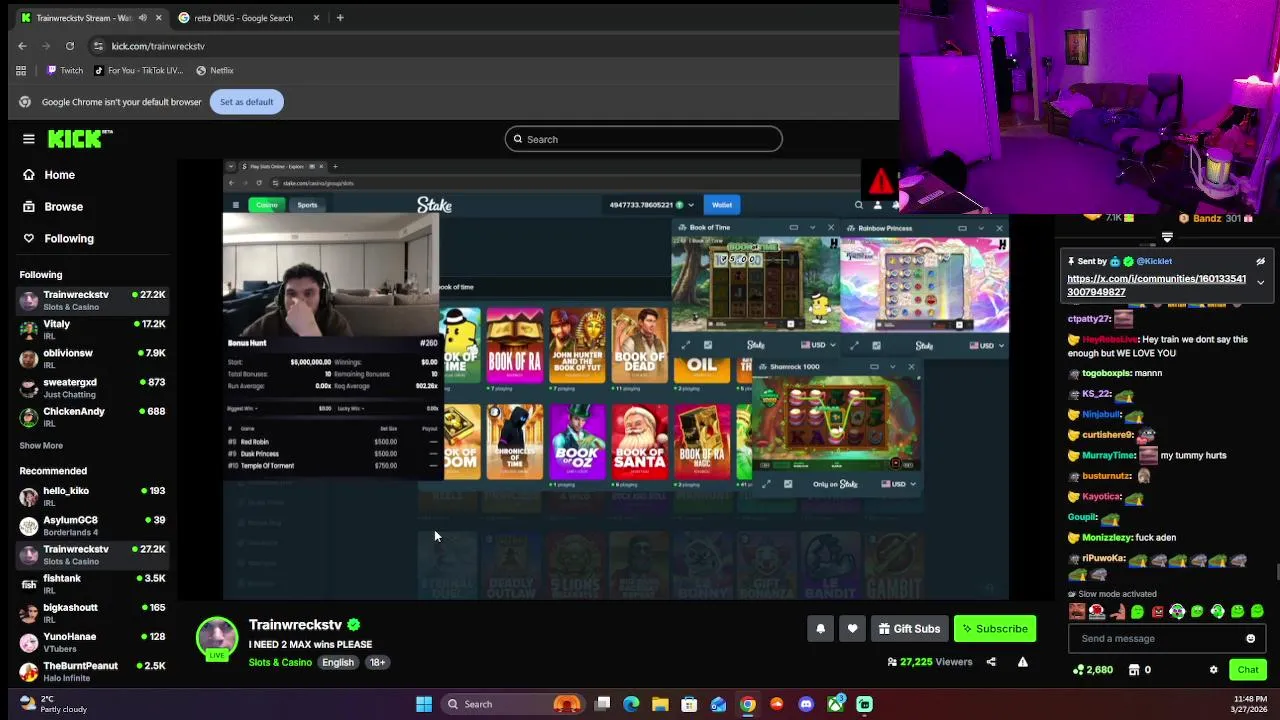Open ChickenAndy channel in sidebar
The height and width of the screenshot is (720, 1280).
click(x=92, y=416)
